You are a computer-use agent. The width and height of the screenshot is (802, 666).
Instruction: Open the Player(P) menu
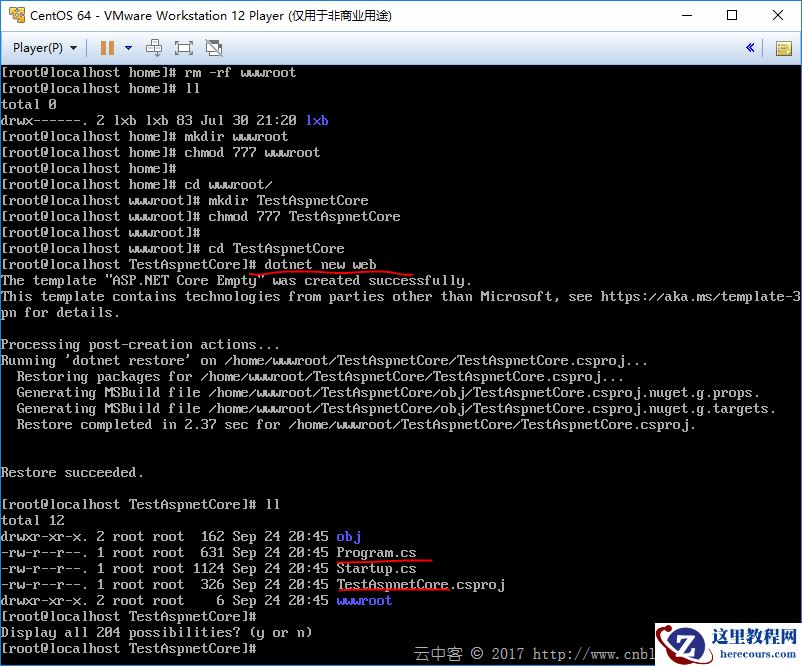[x=37, y=48]
